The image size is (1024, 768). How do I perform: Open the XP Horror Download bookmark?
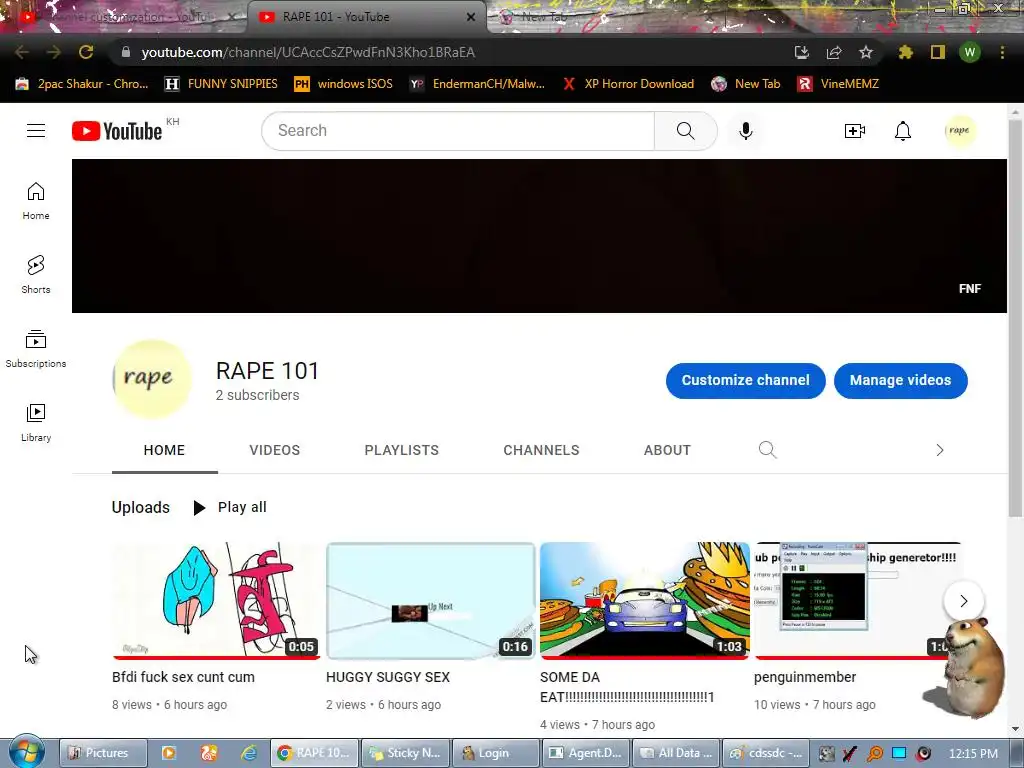628,84
